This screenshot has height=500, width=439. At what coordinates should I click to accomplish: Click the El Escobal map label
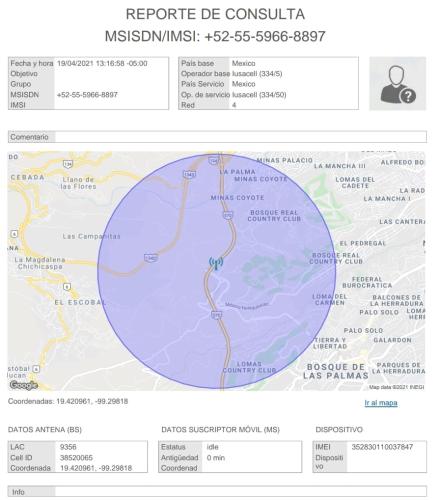pos(80,303)
